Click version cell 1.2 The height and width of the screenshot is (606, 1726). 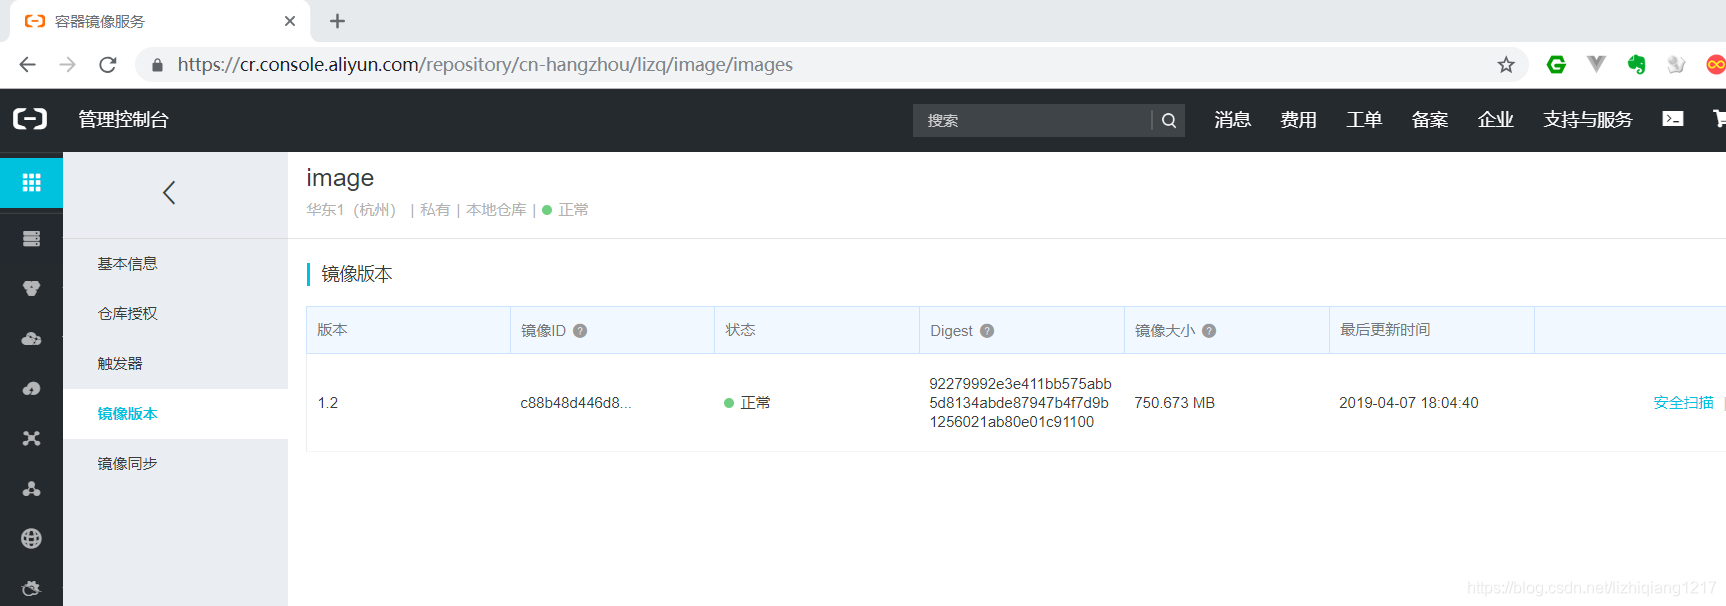328,403
